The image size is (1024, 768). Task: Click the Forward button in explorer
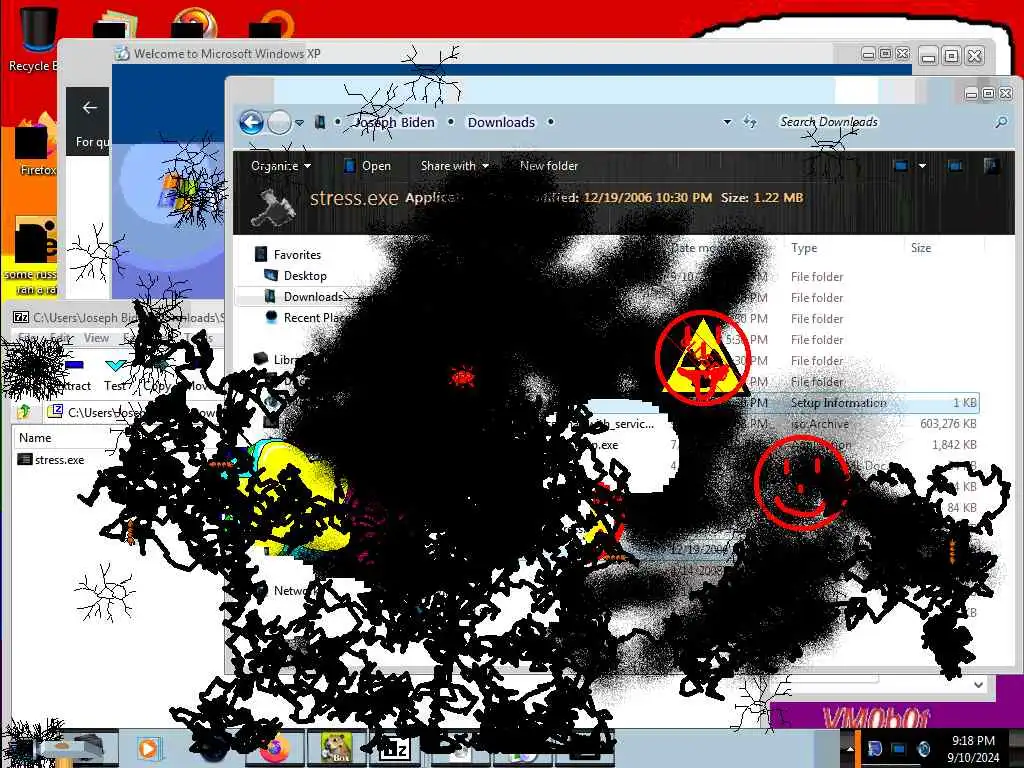(280, 122)
